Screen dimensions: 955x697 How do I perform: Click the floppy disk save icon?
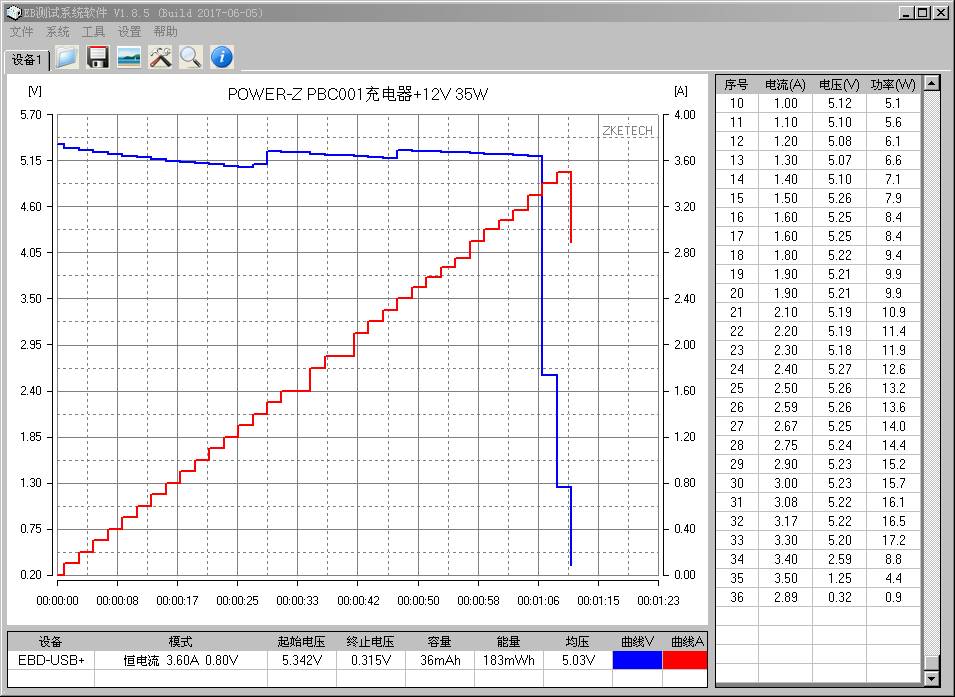[97, 57]
